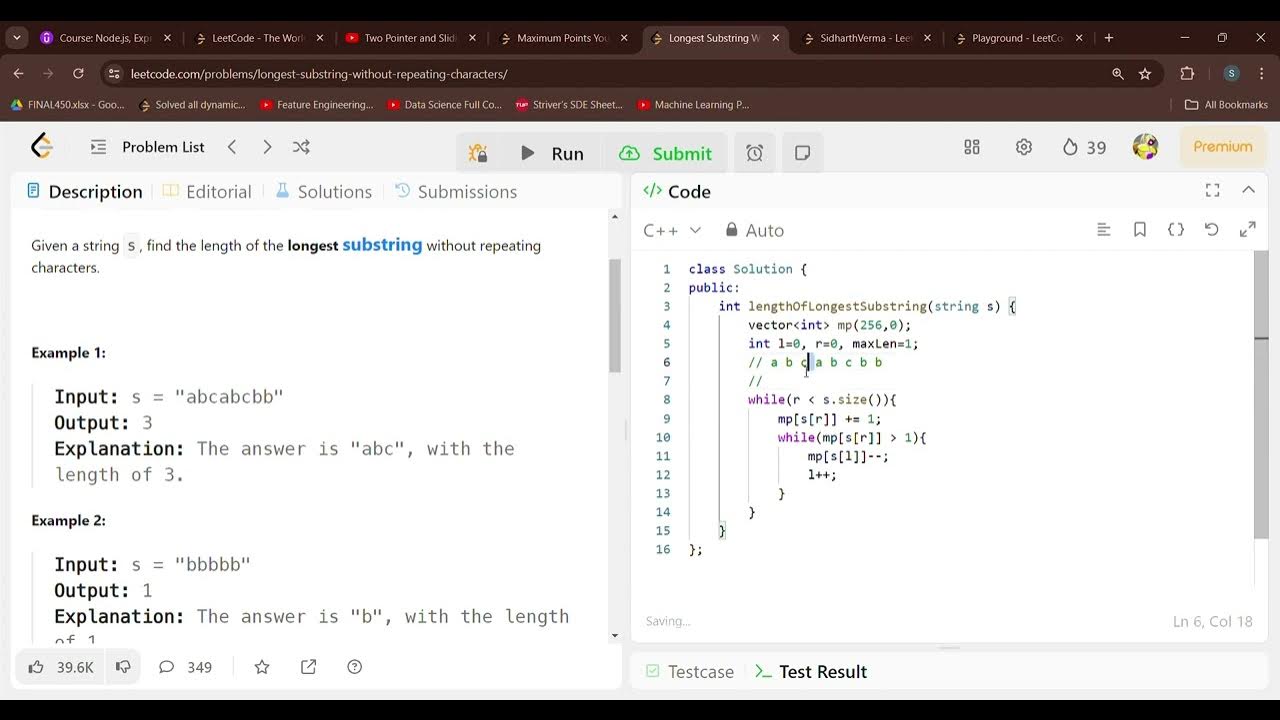The width and height of the screenshot is (1280, 720).
Task: Switch to the Description tab
Action: point(85,191)
